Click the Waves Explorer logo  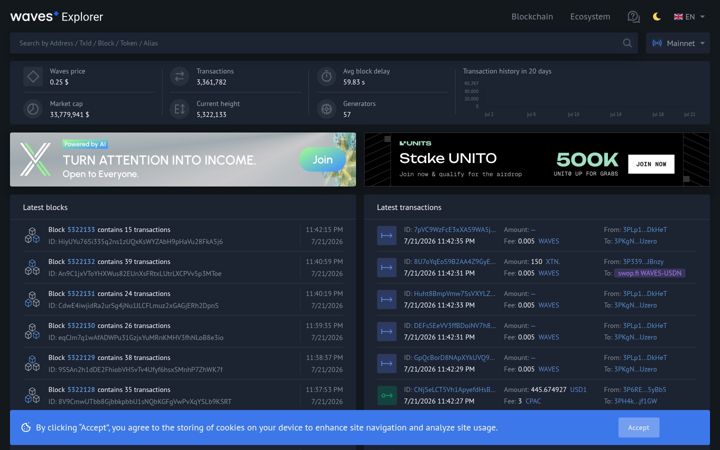(x=56, y=17)
